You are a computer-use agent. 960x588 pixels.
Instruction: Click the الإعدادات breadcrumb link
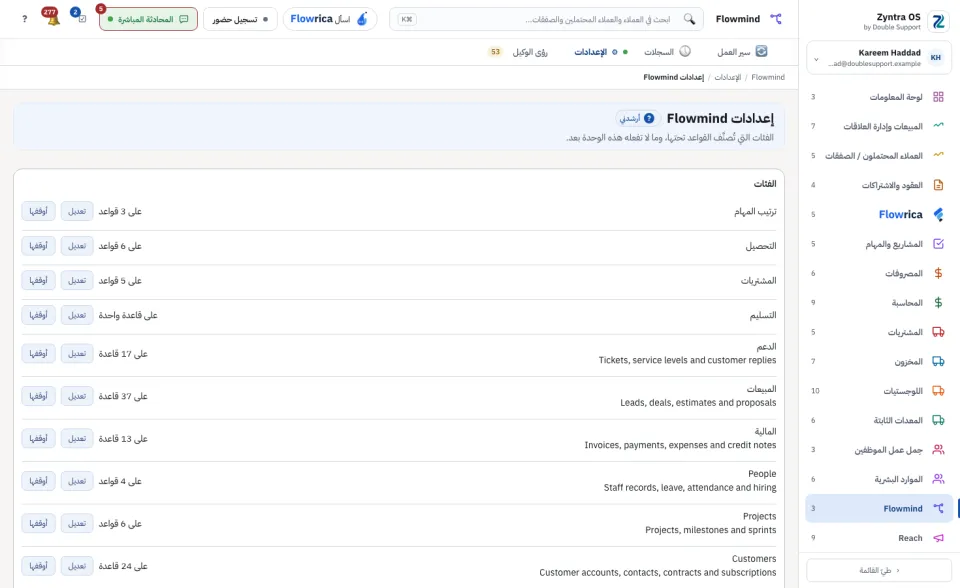point(727,77)
